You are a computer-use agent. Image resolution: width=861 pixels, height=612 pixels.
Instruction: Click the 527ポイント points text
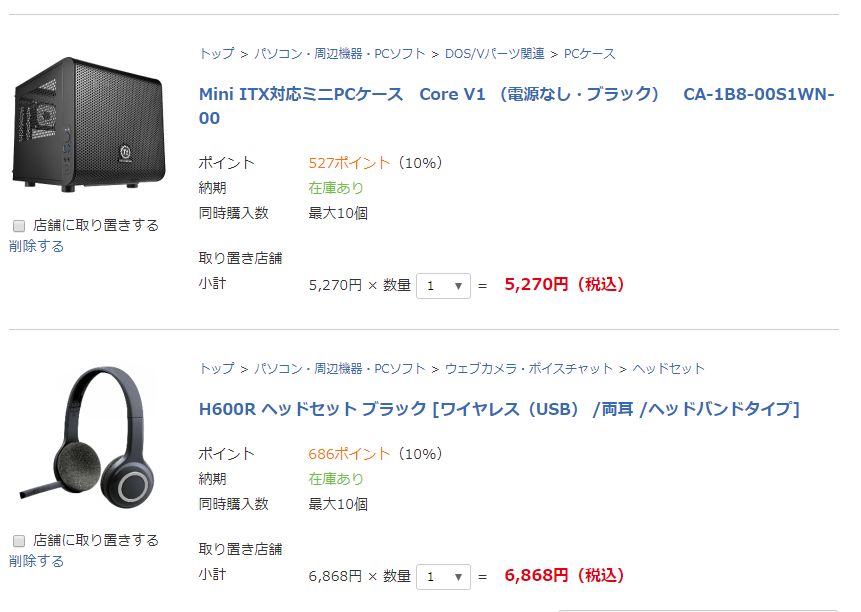[x=349, y=163]
